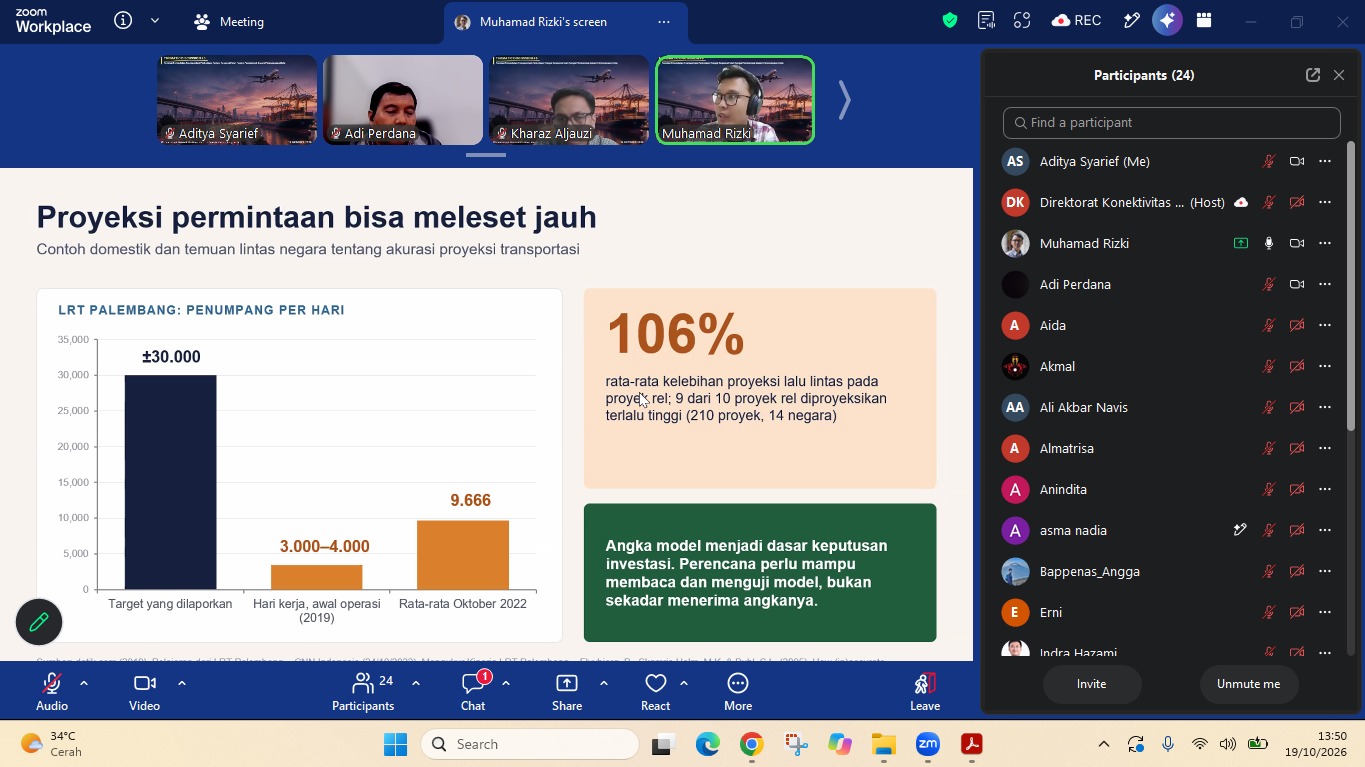Click the REC recording indicator
1365x767 pixels.
[x=1076, y=21]
